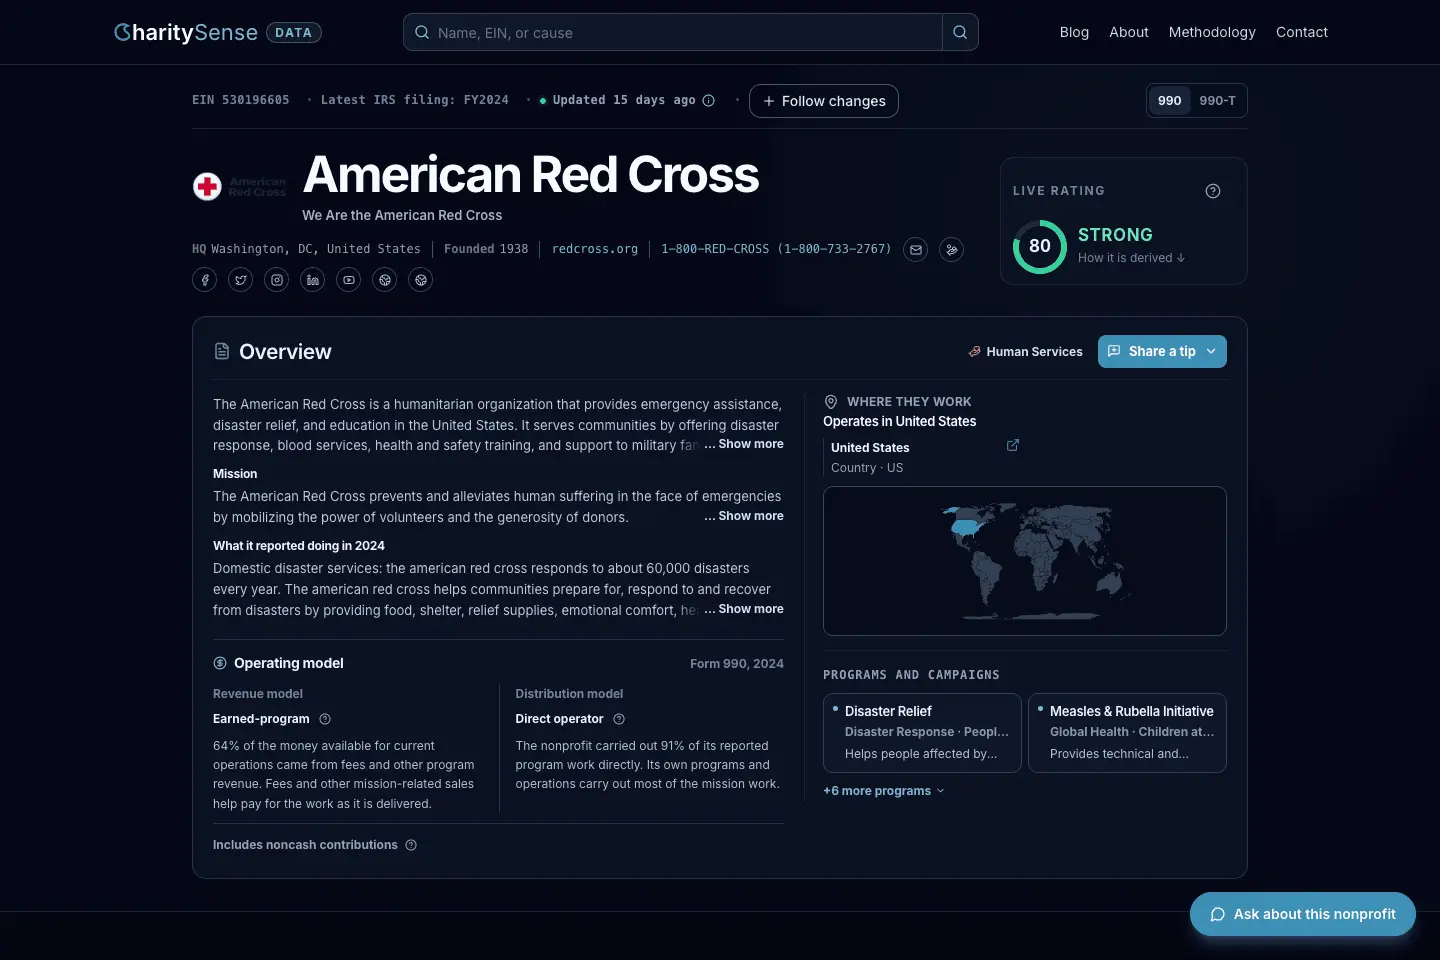Click the 1-800-RED-CROSS phone number
The height and width of the screenshot is (960, 1440).
[x=776, y=249]
